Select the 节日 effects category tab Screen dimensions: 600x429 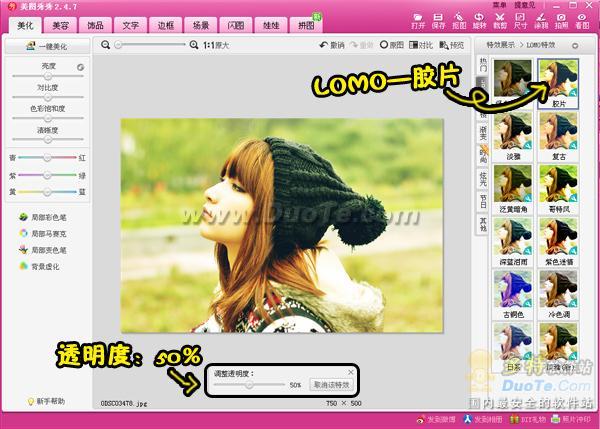[x=483, y=202]
